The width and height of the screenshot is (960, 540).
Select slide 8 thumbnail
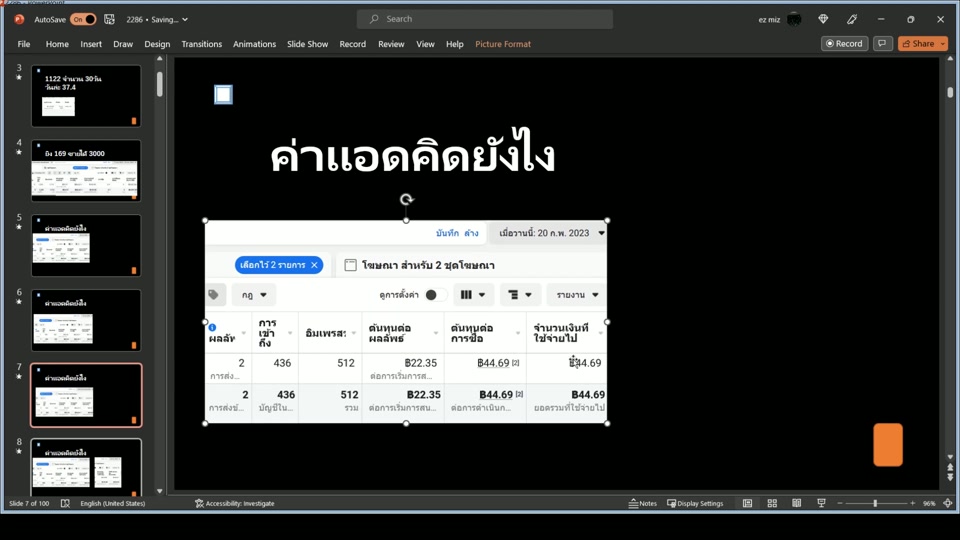[x=86, y=467]
